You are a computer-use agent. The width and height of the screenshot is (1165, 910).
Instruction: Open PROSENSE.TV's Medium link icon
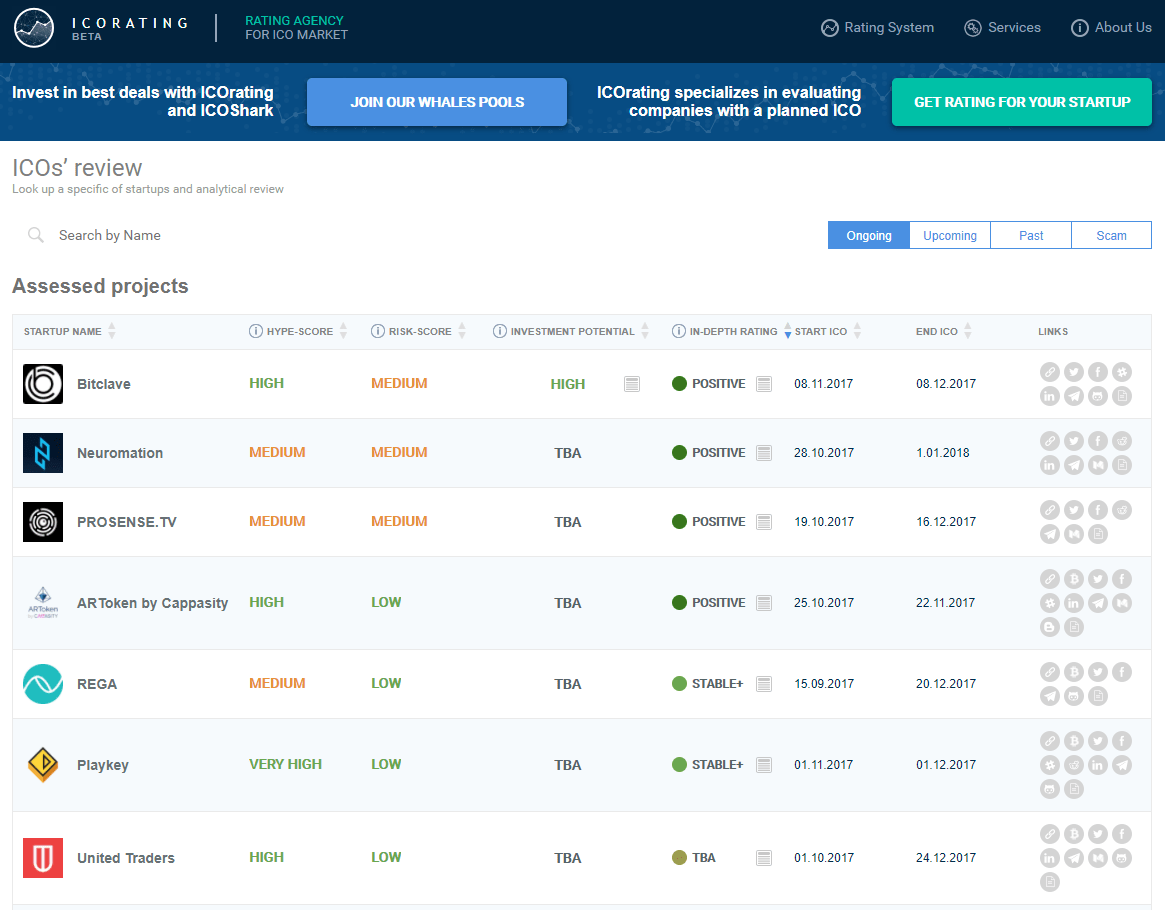coord(1074,534)
